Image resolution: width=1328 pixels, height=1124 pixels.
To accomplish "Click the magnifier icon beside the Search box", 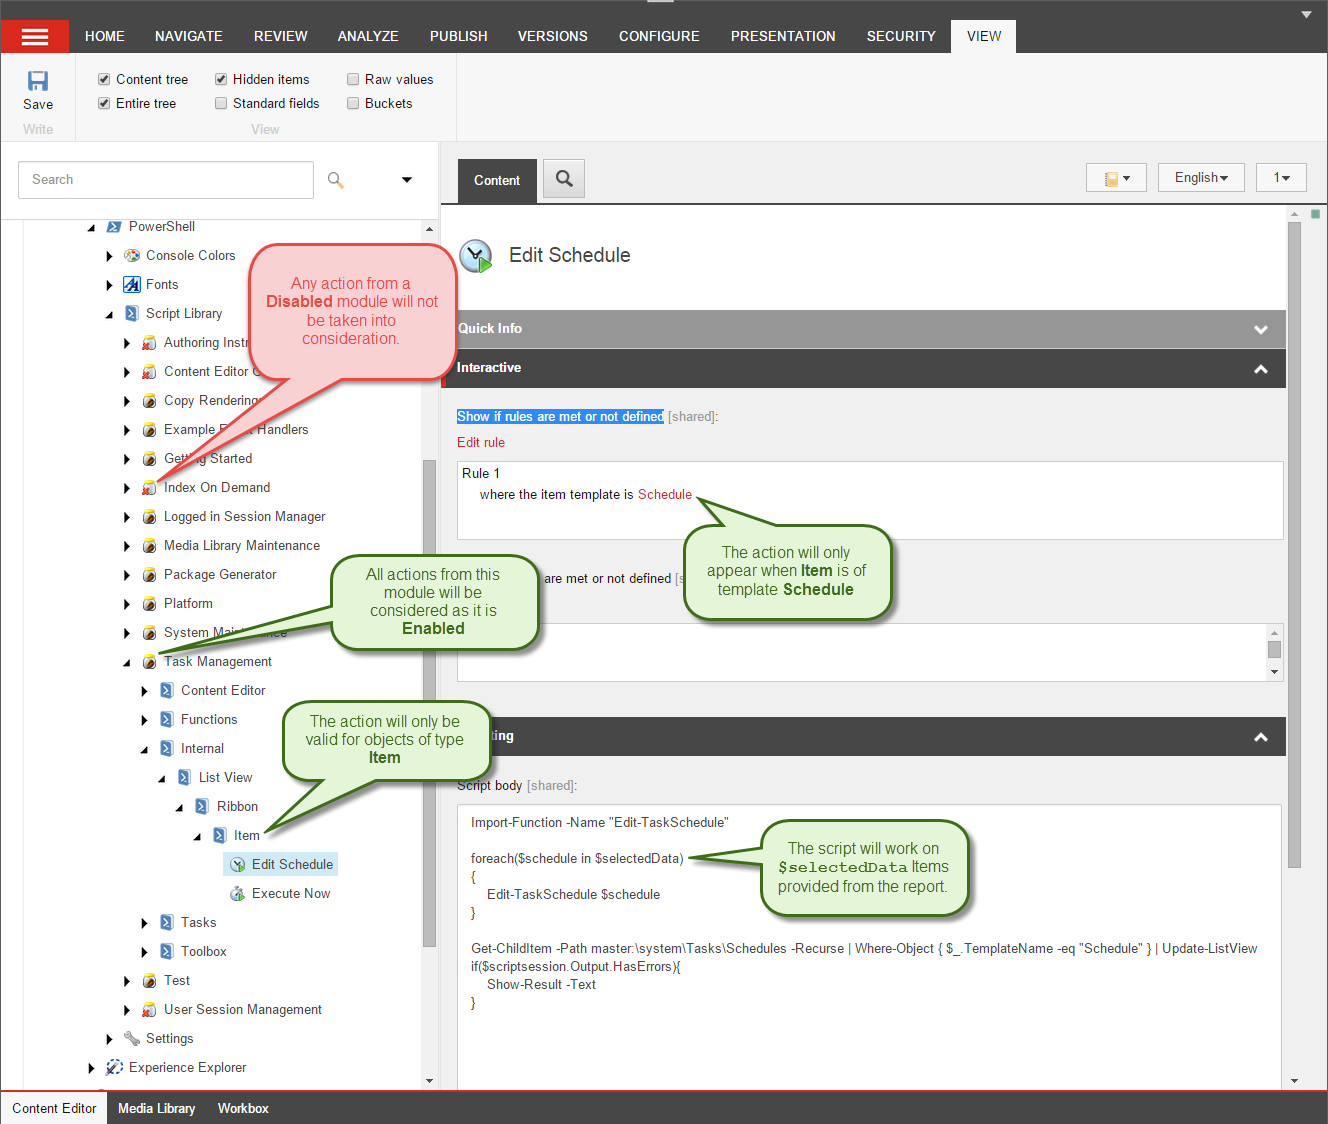I will (x=336, y=180).
